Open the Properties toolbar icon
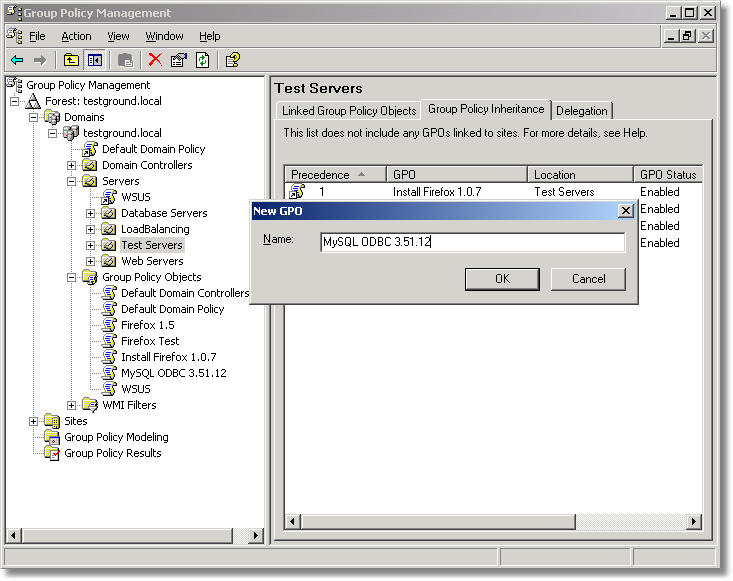This screenshot has width=733, height=581. 179,60
